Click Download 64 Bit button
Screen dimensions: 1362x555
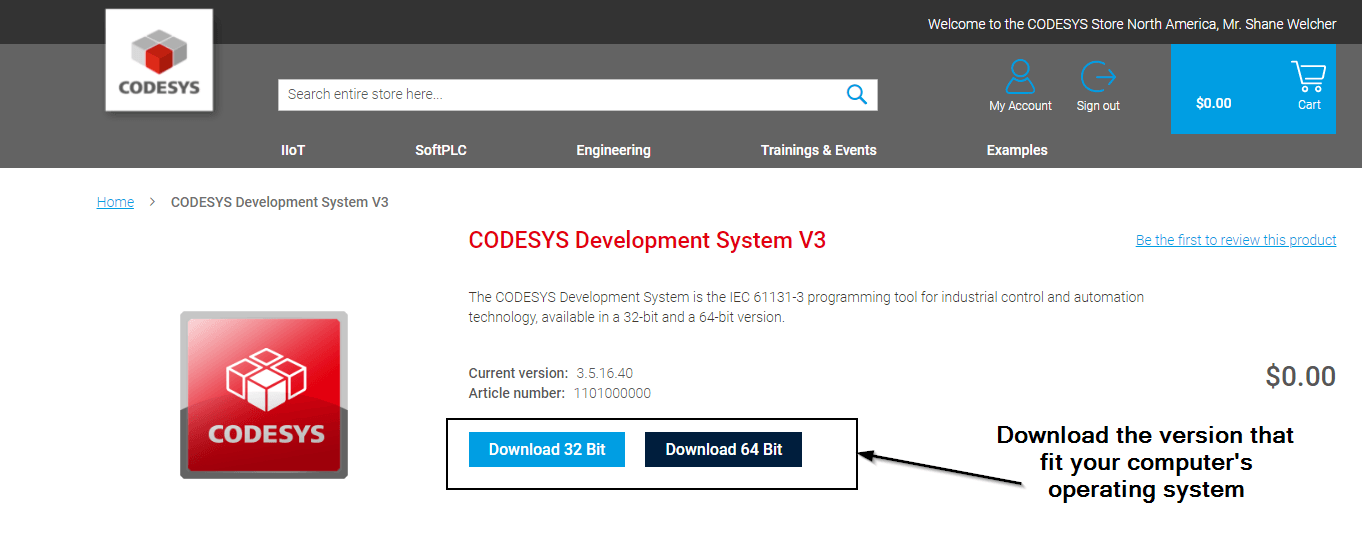[724, 450]
